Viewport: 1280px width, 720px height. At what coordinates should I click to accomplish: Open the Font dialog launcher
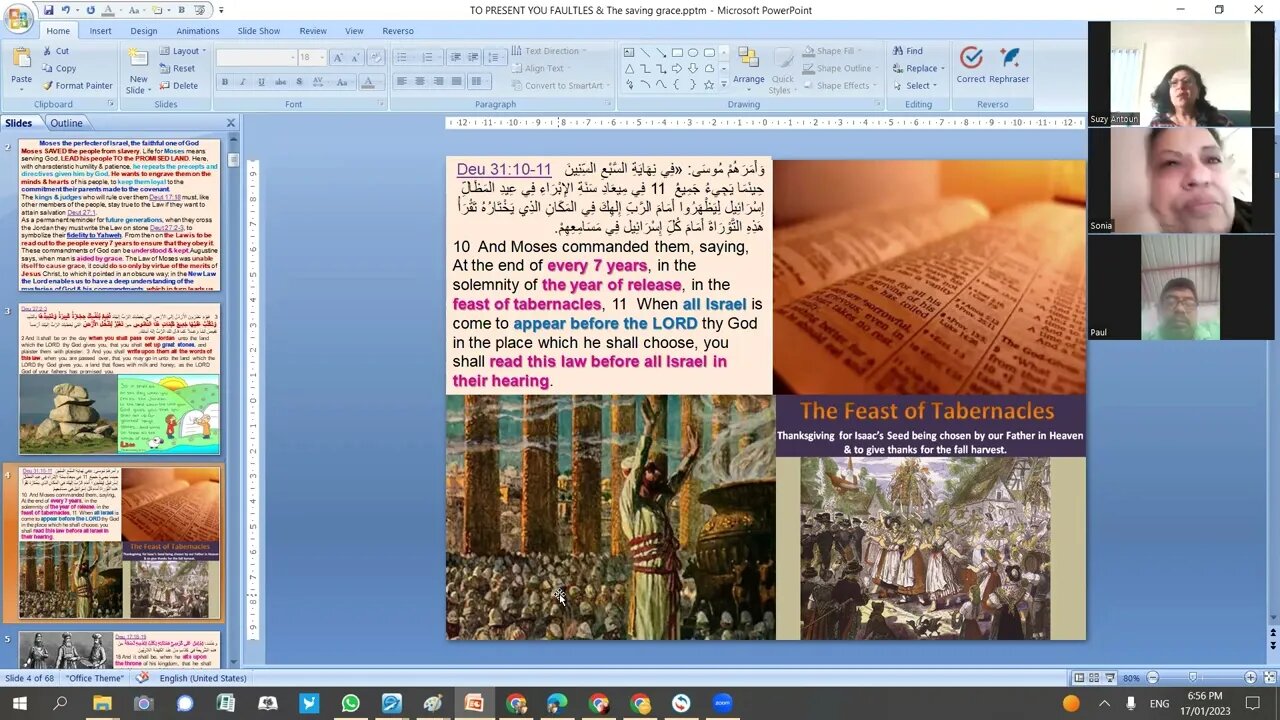pos(381,104)
